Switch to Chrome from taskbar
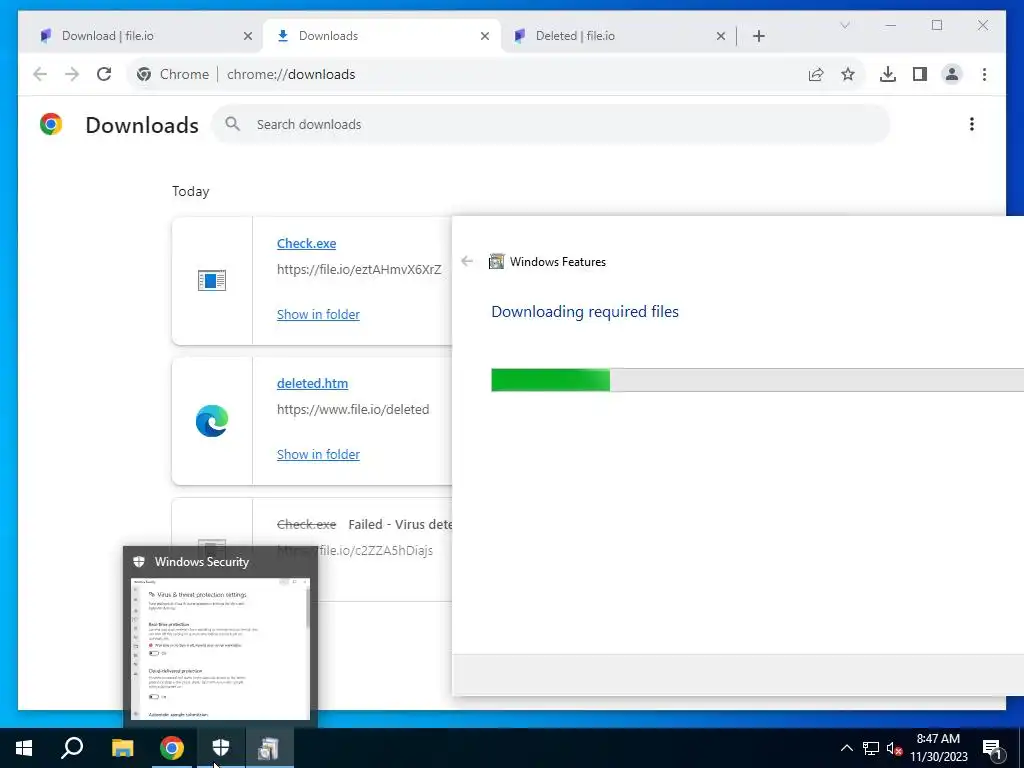The width and height of the screenshot is (1024, 768). coord(172,748)
